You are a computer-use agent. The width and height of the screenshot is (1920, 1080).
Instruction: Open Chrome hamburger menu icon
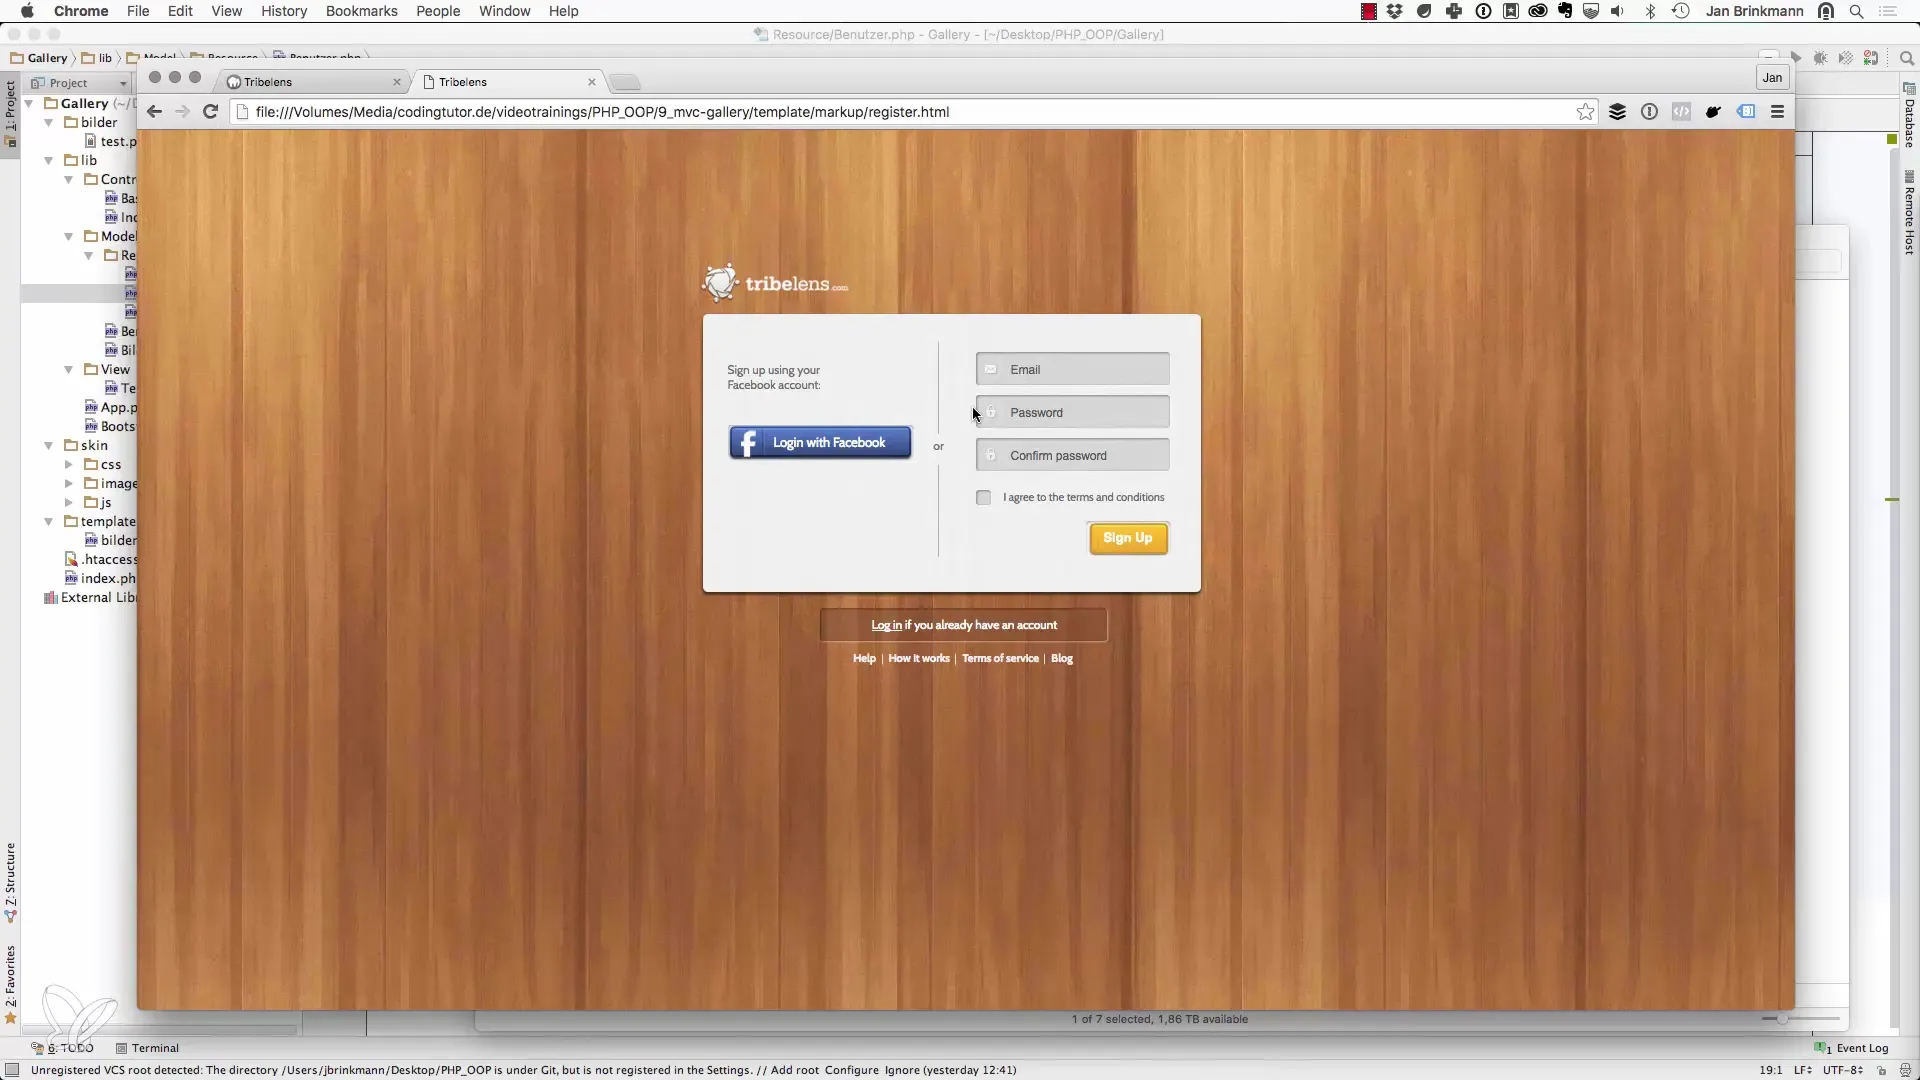(1777, 112)
